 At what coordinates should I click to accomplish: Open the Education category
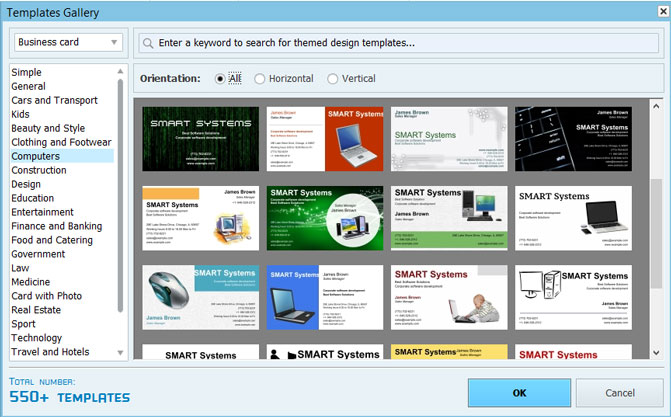pyautogui.click(x=33, y=198)
